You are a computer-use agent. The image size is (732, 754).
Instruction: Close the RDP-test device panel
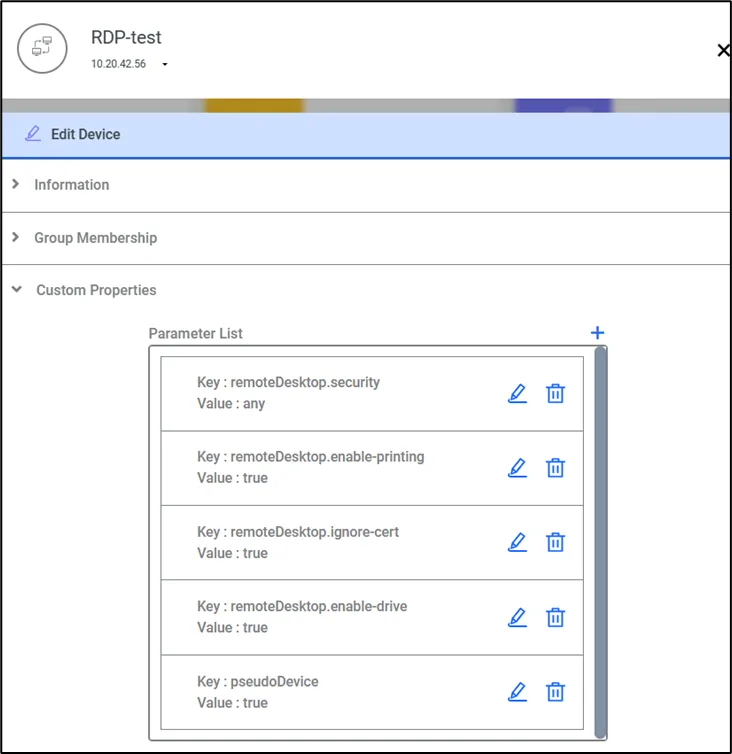point(723,50)
